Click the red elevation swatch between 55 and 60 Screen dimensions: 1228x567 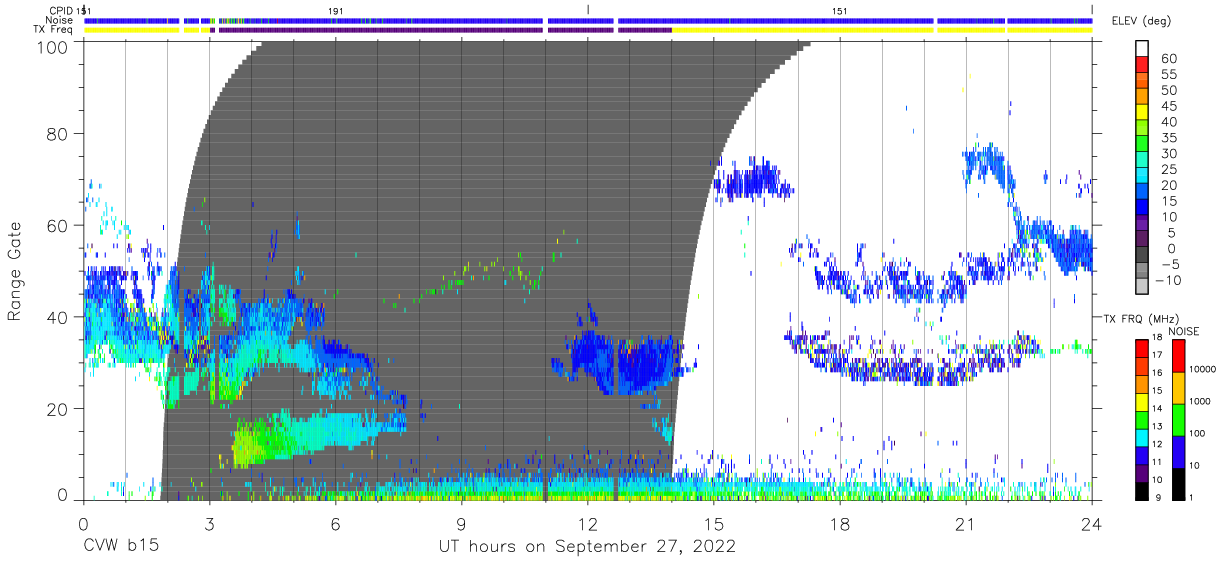pyautogui.click(x=1142, y=65)
